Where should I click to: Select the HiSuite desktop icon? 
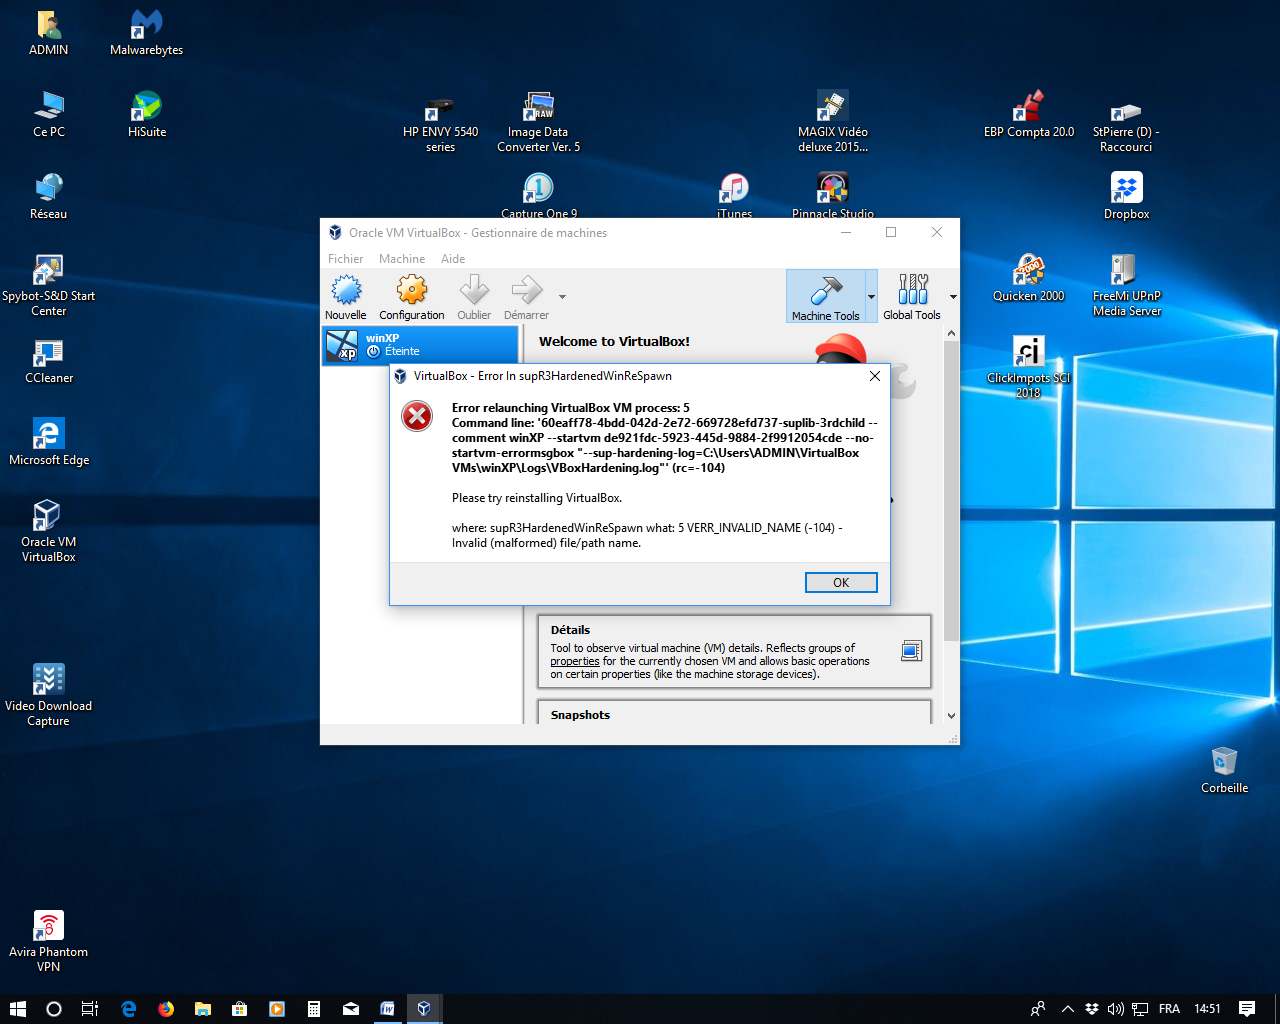pyautogui.click(x=146, y=115)
